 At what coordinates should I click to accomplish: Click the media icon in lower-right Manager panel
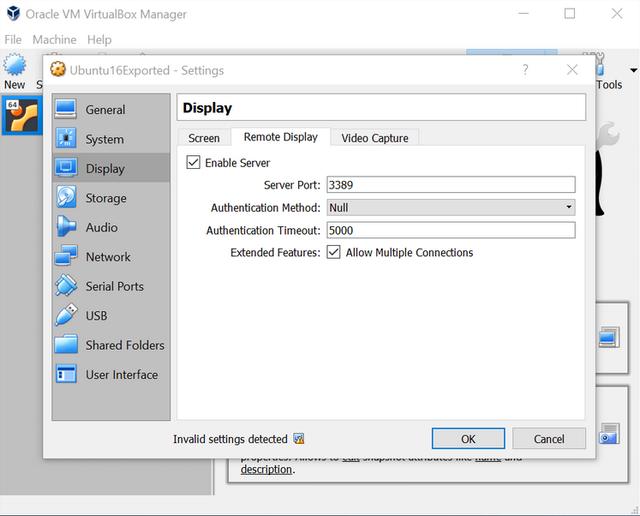pos(609,434)
